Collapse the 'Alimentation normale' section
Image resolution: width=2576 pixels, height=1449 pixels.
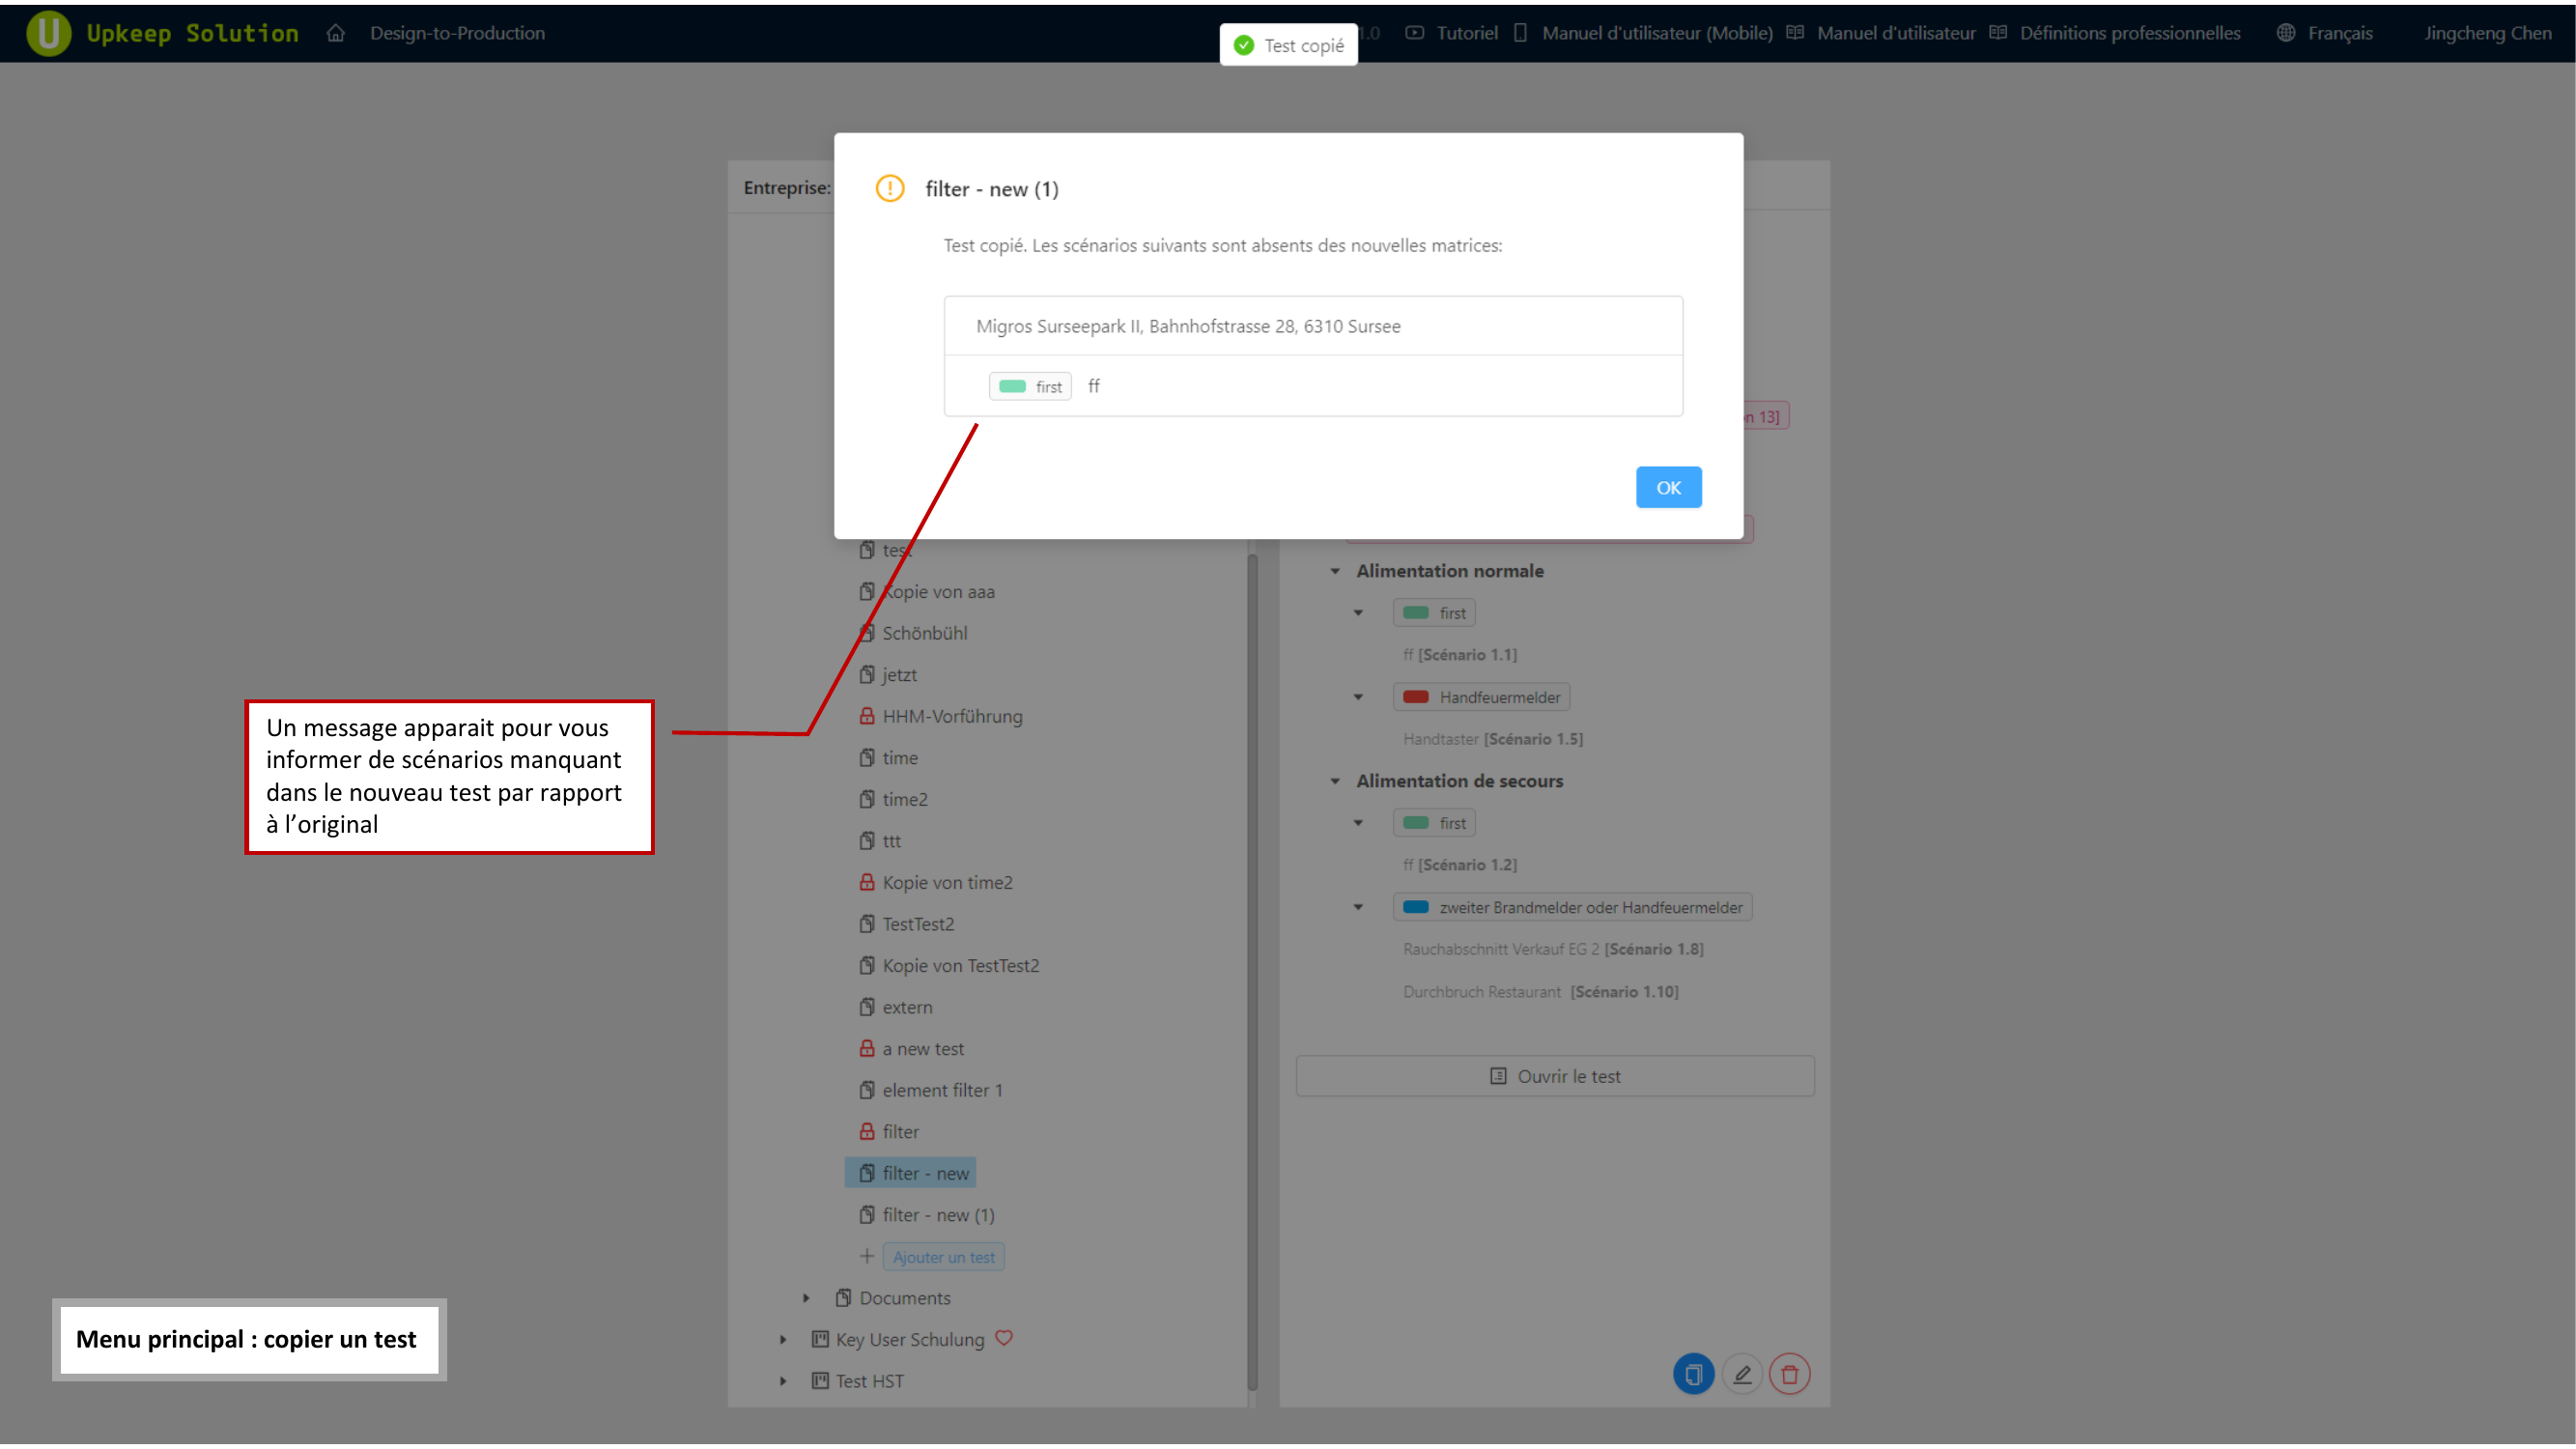pos(1335,570)
